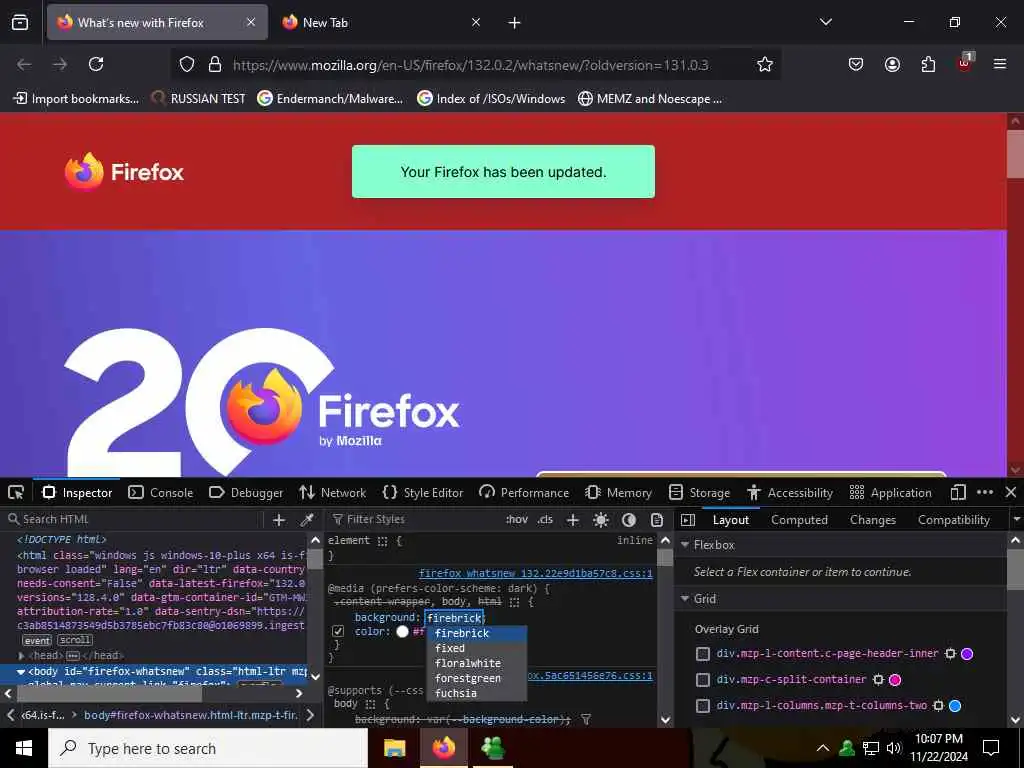Open uBlock Origin extension icon
The image size is (1024, 768).
click(965, 63)
